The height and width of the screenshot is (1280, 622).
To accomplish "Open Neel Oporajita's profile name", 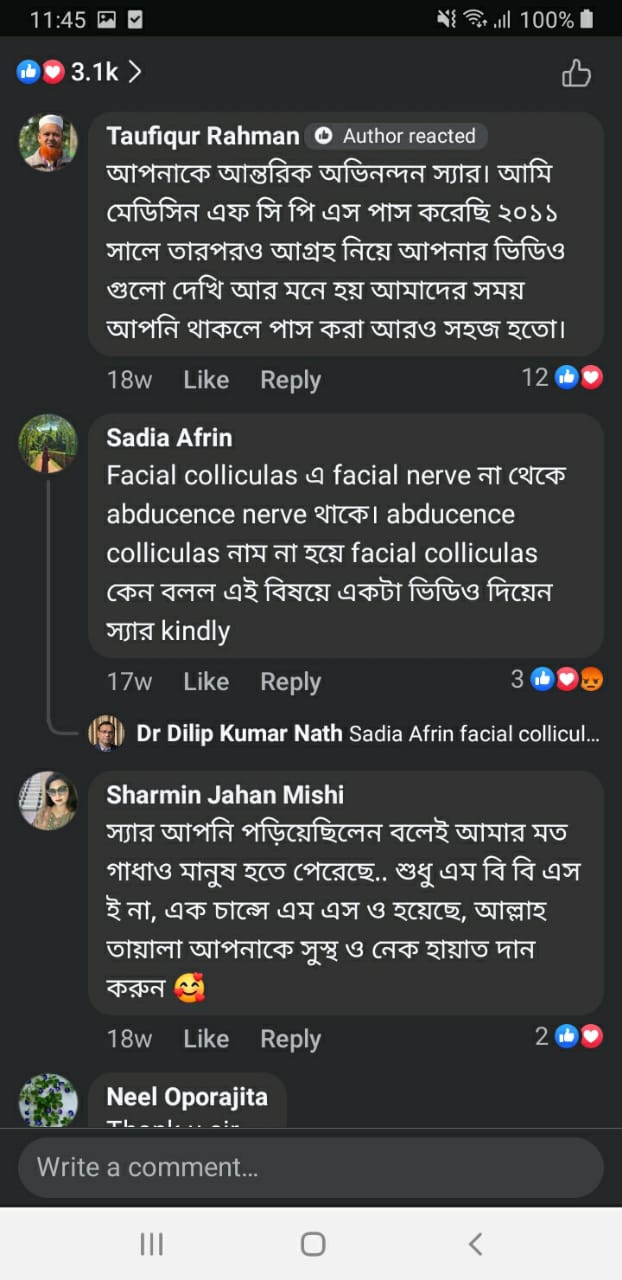I will (x=187, y=1097).
